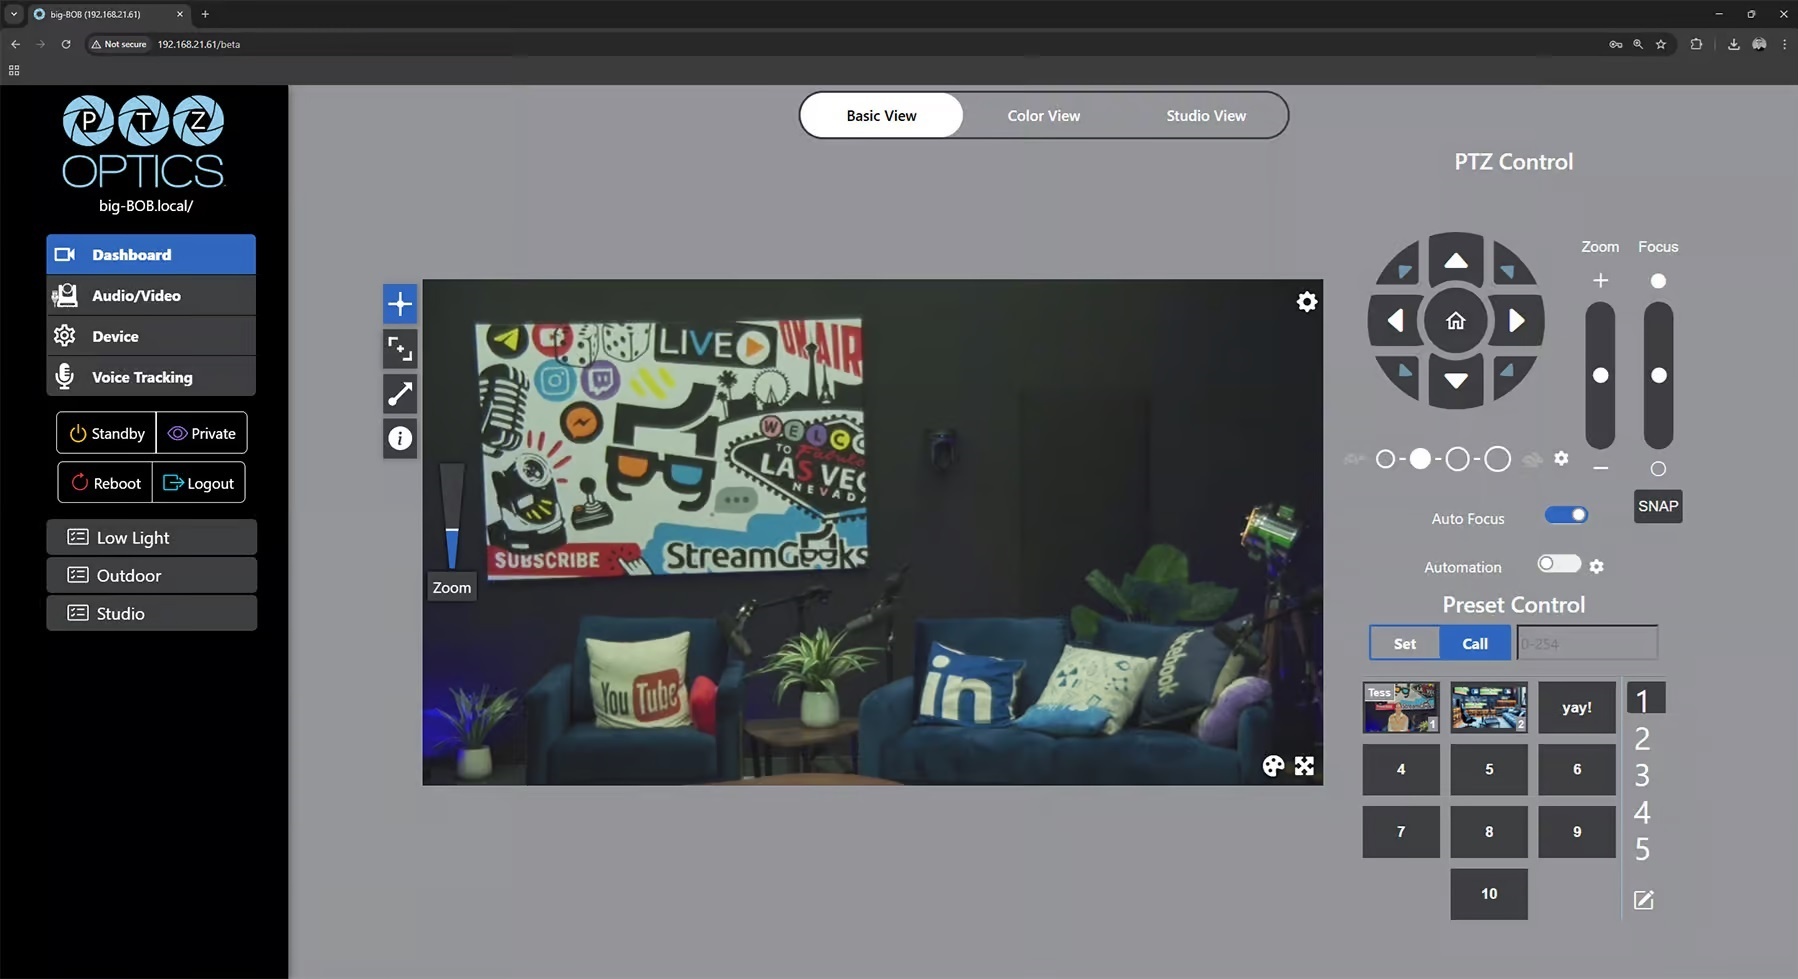The height and width of the screenshot is (979, 1798).
Task: Click the color palette icon on video
Action: (1272, 766)
